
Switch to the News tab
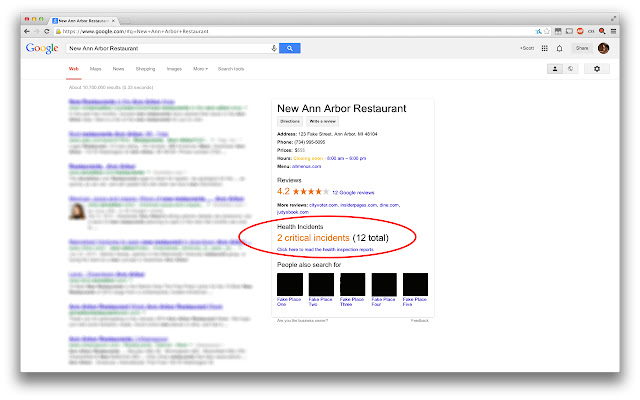click(118, 69)
